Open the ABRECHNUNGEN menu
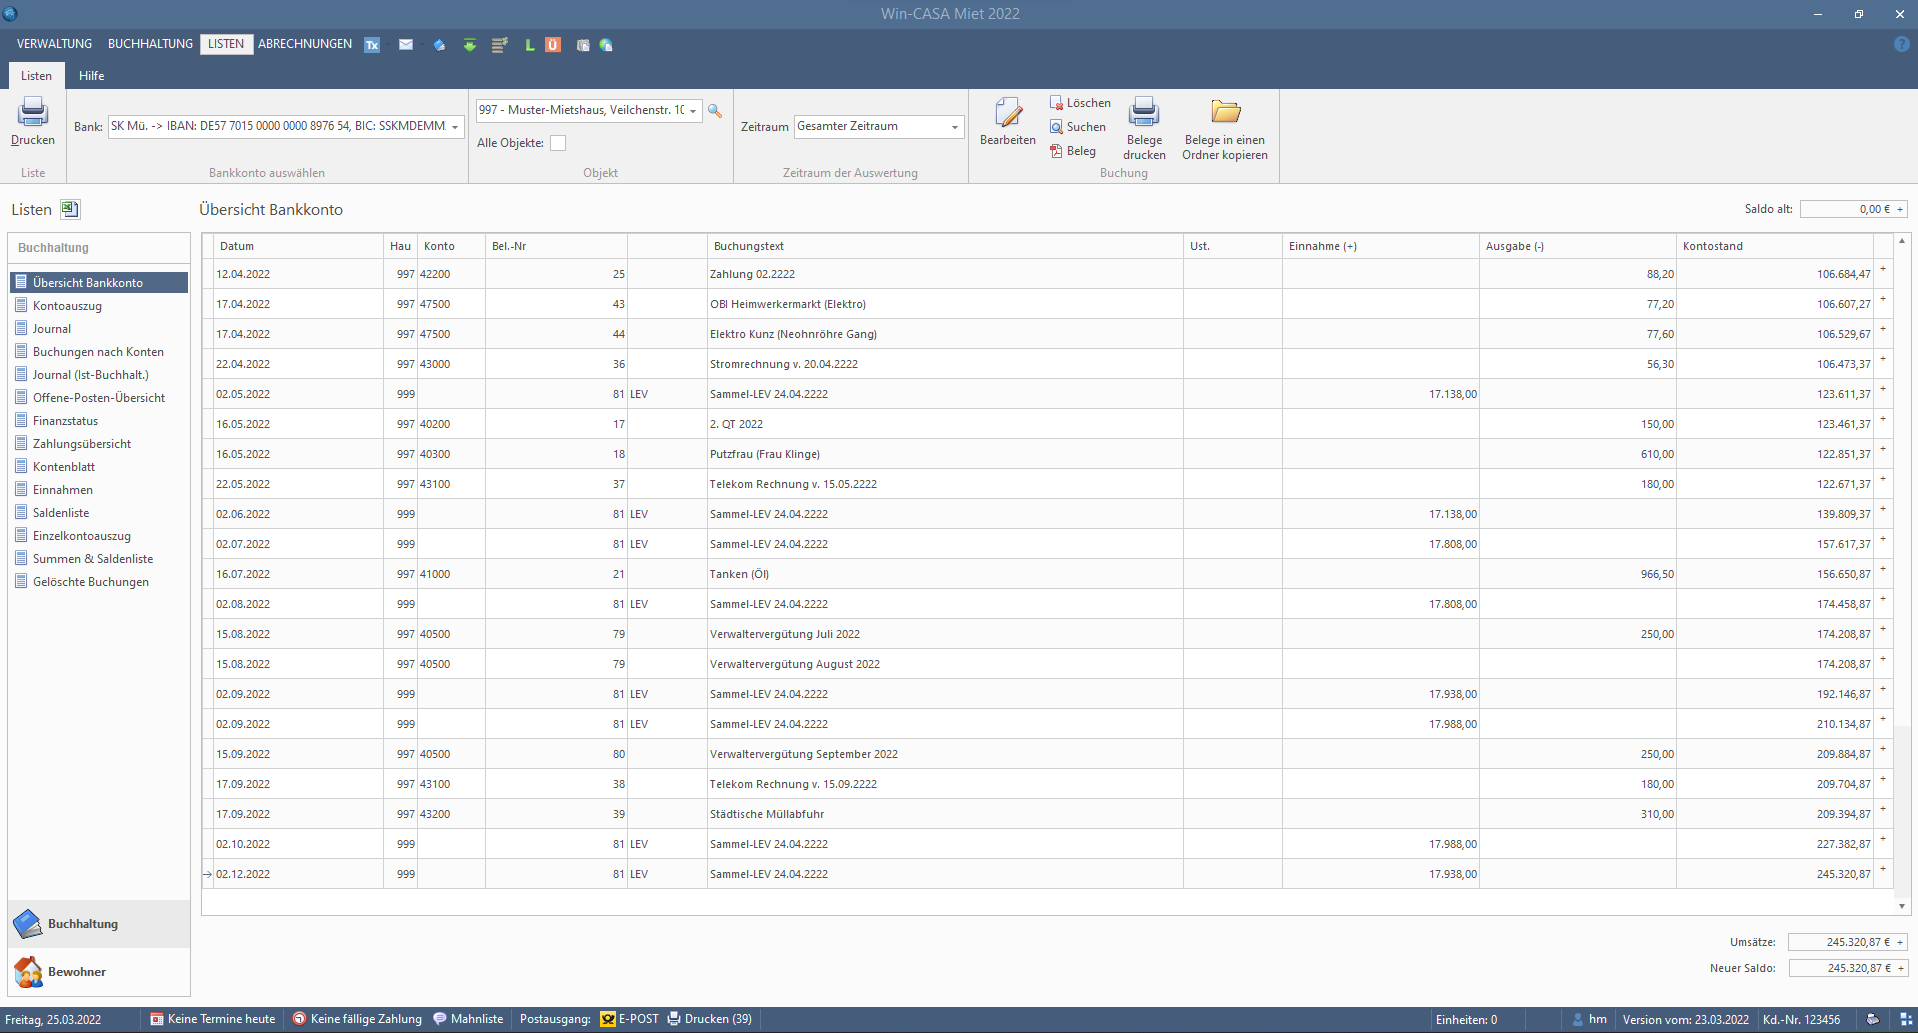Image resolution: width=1918 pixels, height=1033 pixels. click(305, 44)
